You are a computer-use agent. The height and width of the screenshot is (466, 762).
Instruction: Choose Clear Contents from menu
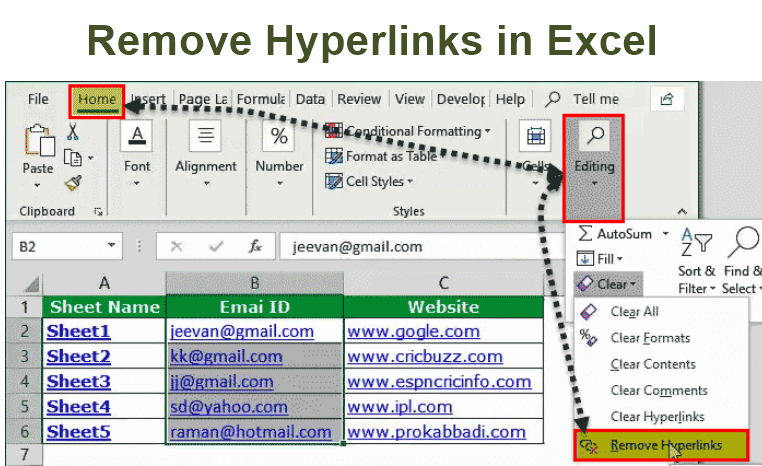click(x=661, y=364)
